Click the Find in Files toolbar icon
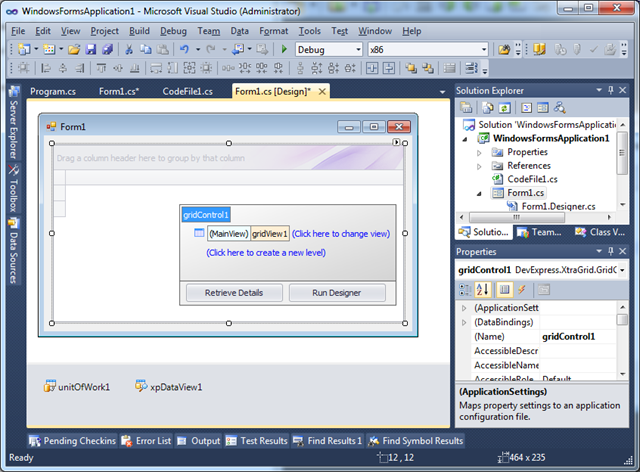Viewport: 640px width, 472px height. tap(504, 50)
